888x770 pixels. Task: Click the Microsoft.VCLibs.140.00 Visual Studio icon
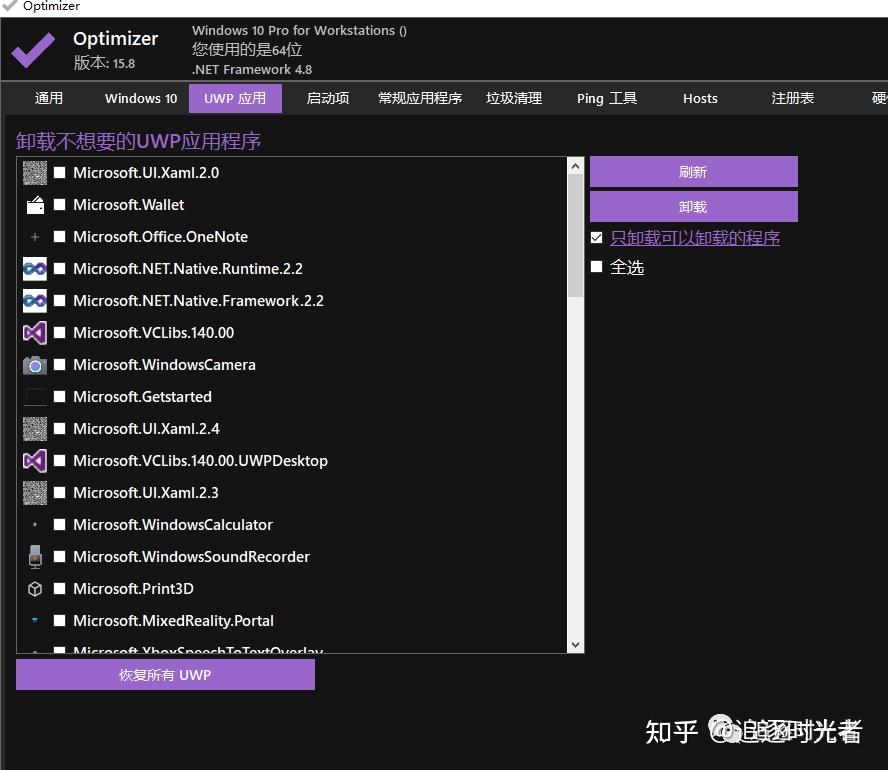click(x=35, y=333)
